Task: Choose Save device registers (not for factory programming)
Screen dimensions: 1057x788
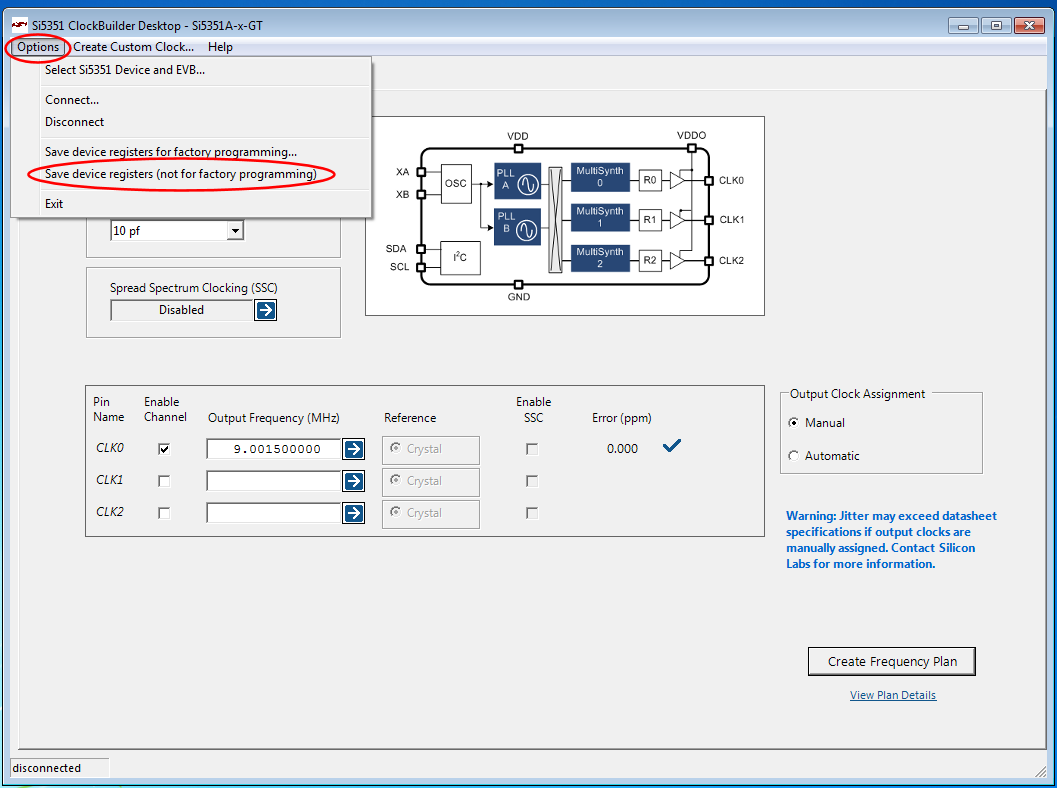Action: pyautogui.click(x=180, y=174)
